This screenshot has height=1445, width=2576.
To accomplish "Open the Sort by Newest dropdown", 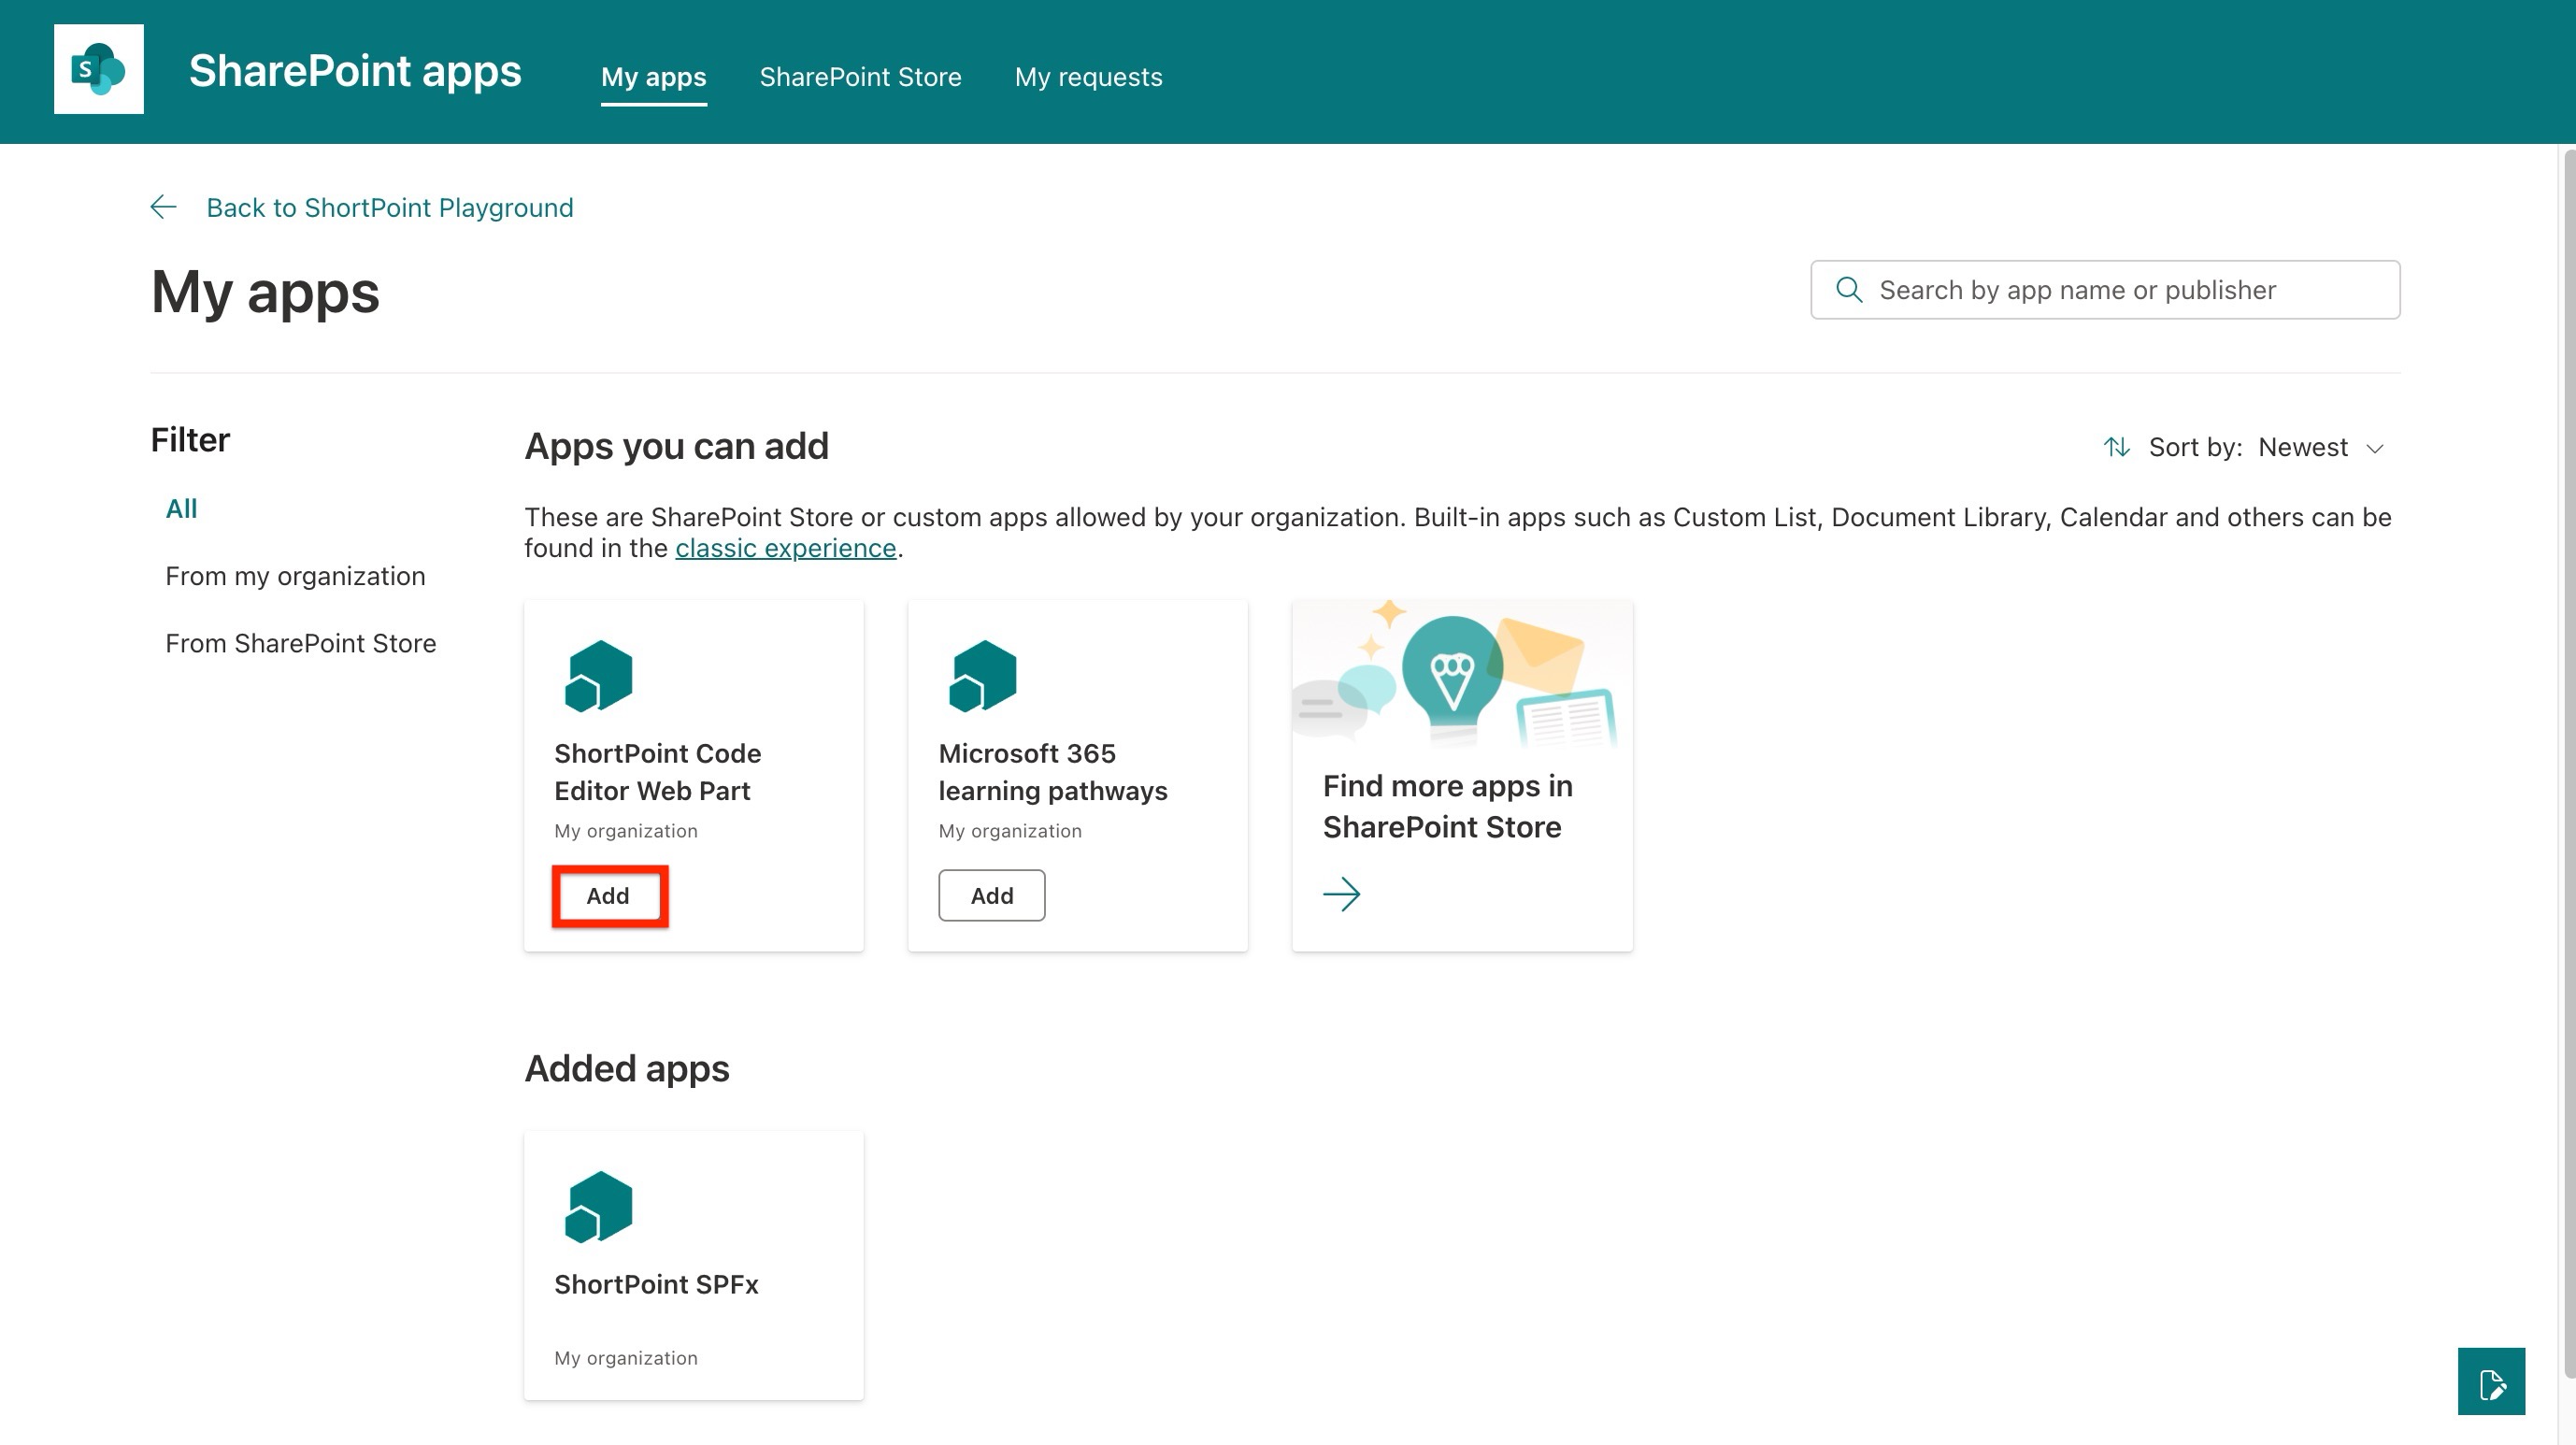I will click(2301, 447).
